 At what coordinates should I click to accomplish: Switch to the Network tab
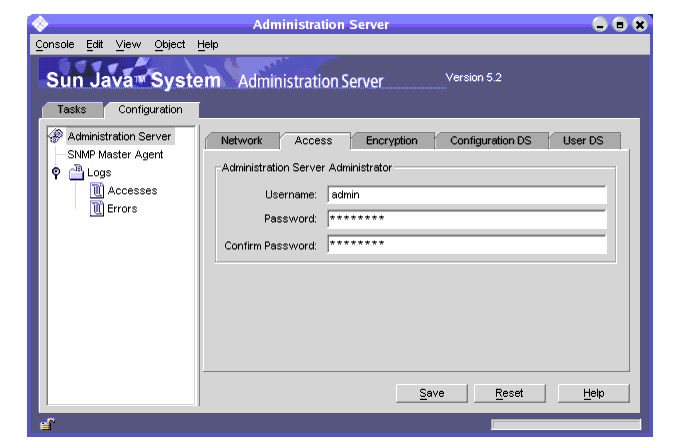[242, 140]
